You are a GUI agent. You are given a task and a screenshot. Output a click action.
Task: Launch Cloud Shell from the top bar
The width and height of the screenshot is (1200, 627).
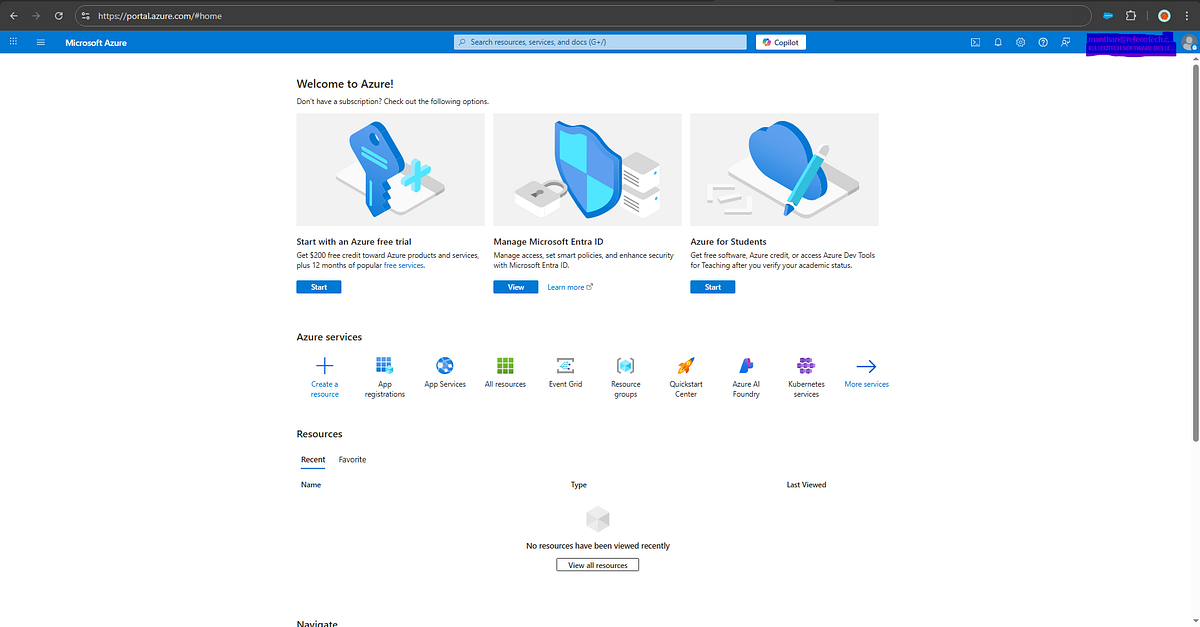pyautogui.click(x=974, y=42)
